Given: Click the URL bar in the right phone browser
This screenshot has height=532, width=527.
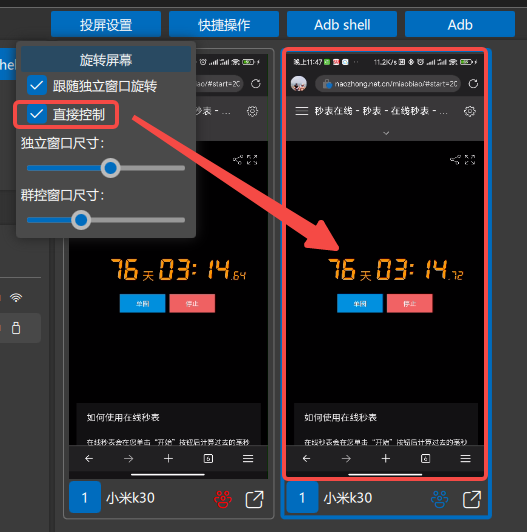Looking at the screenshot, I should pyautogui.click(x=388, y=84).
